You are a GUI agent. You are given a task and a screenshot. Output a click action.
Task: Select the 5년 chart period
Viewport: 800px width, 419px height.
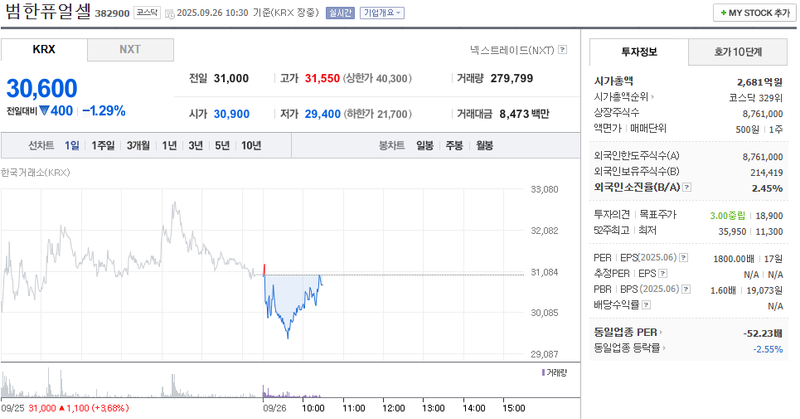tap(222, 146)
